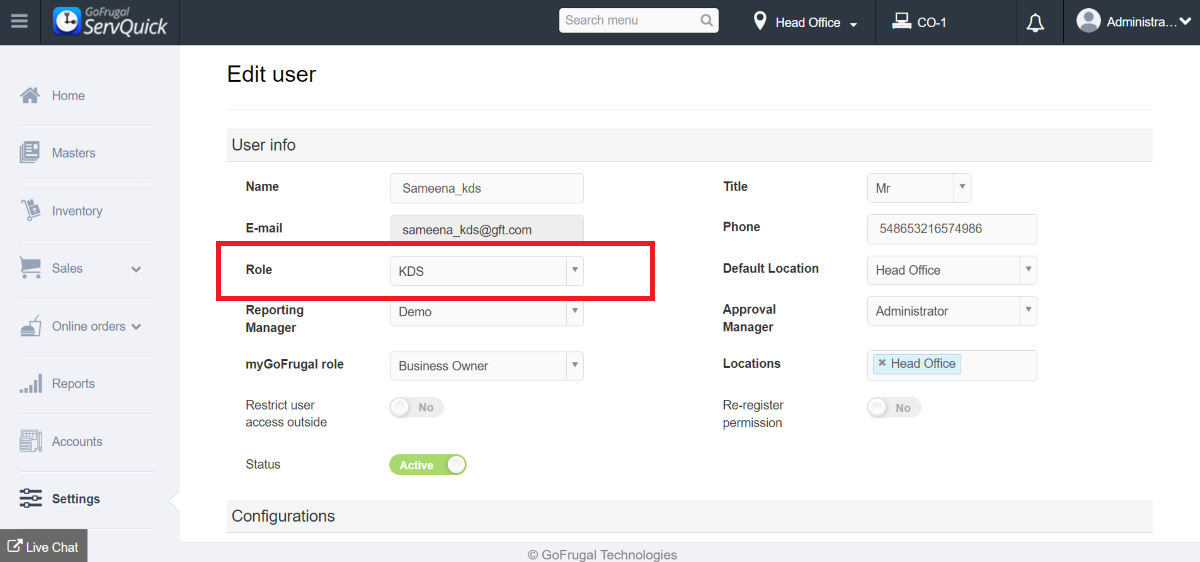Click the Accounts building icon
Viewport: 1200px width, 562px height.
(x=30, y=441)
